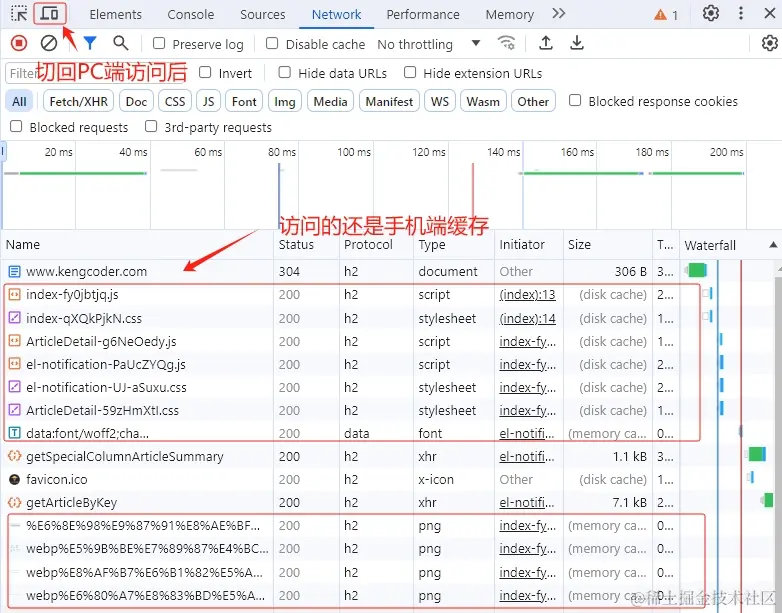Clear the network log
Viewport: 782px width, 613px height.
48,43
